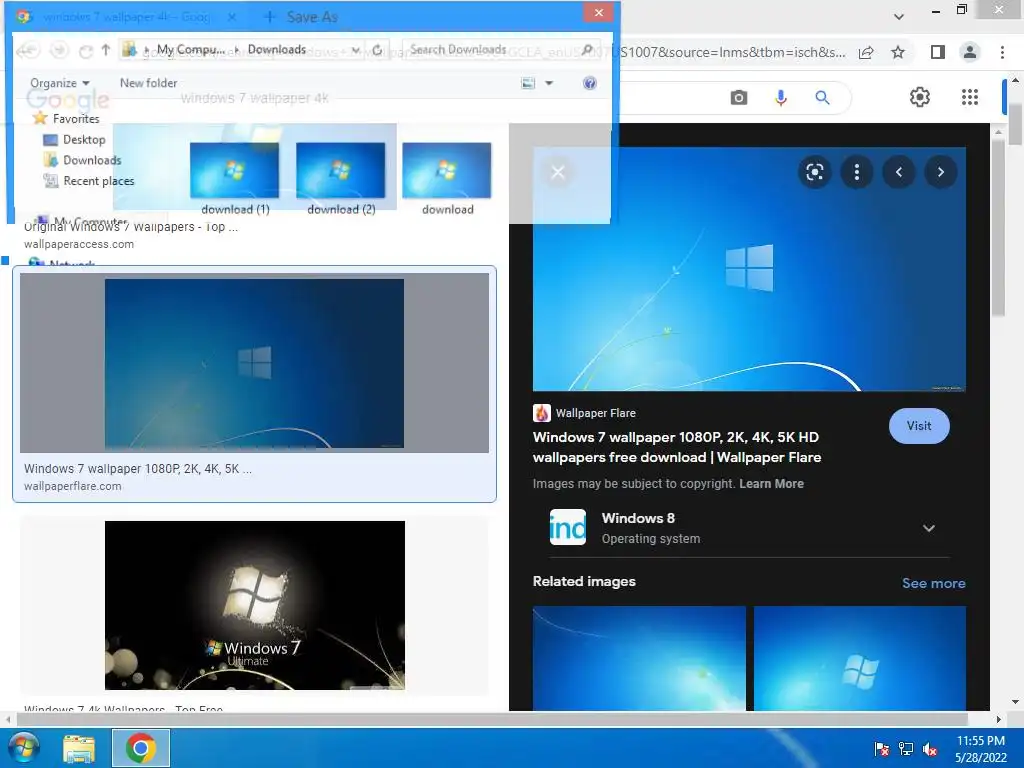Click the results vertical scrollbar thumb
The height and width of the screenshot is (768, 1024).
coord(998,228)
